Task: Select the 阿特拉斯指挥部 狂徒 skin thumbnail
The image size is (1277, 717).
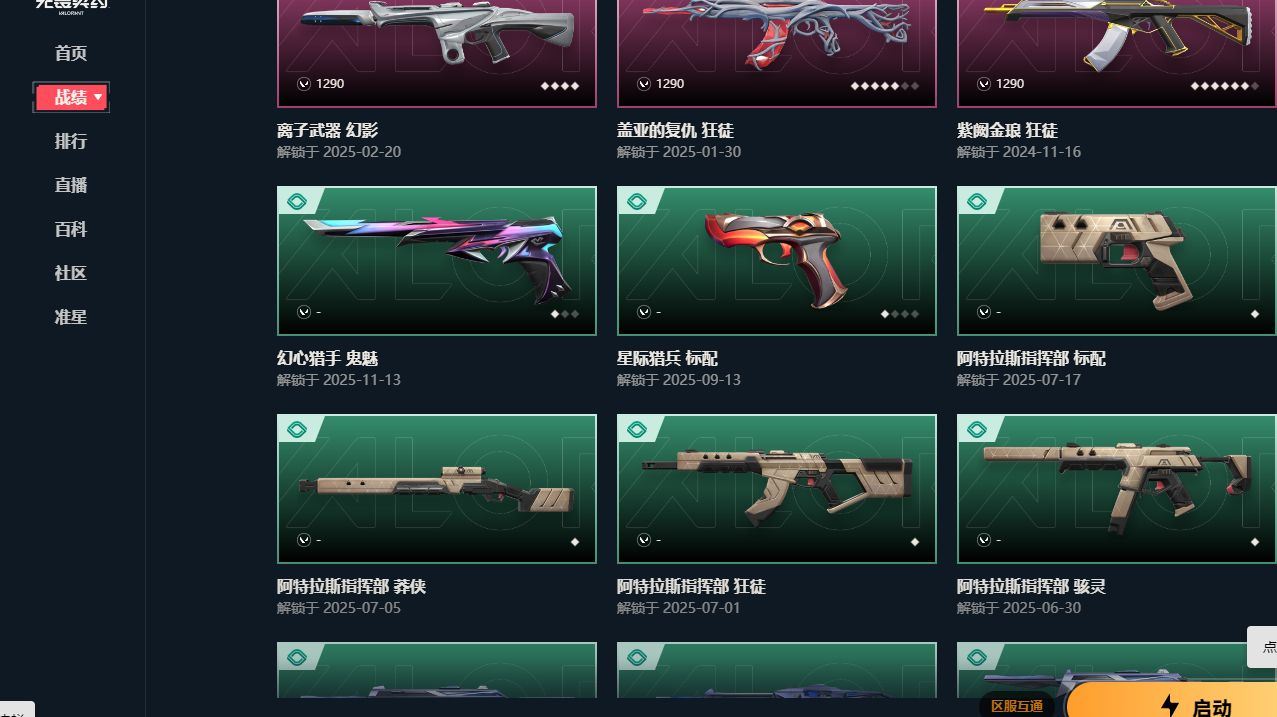Action: pos(777,489)
